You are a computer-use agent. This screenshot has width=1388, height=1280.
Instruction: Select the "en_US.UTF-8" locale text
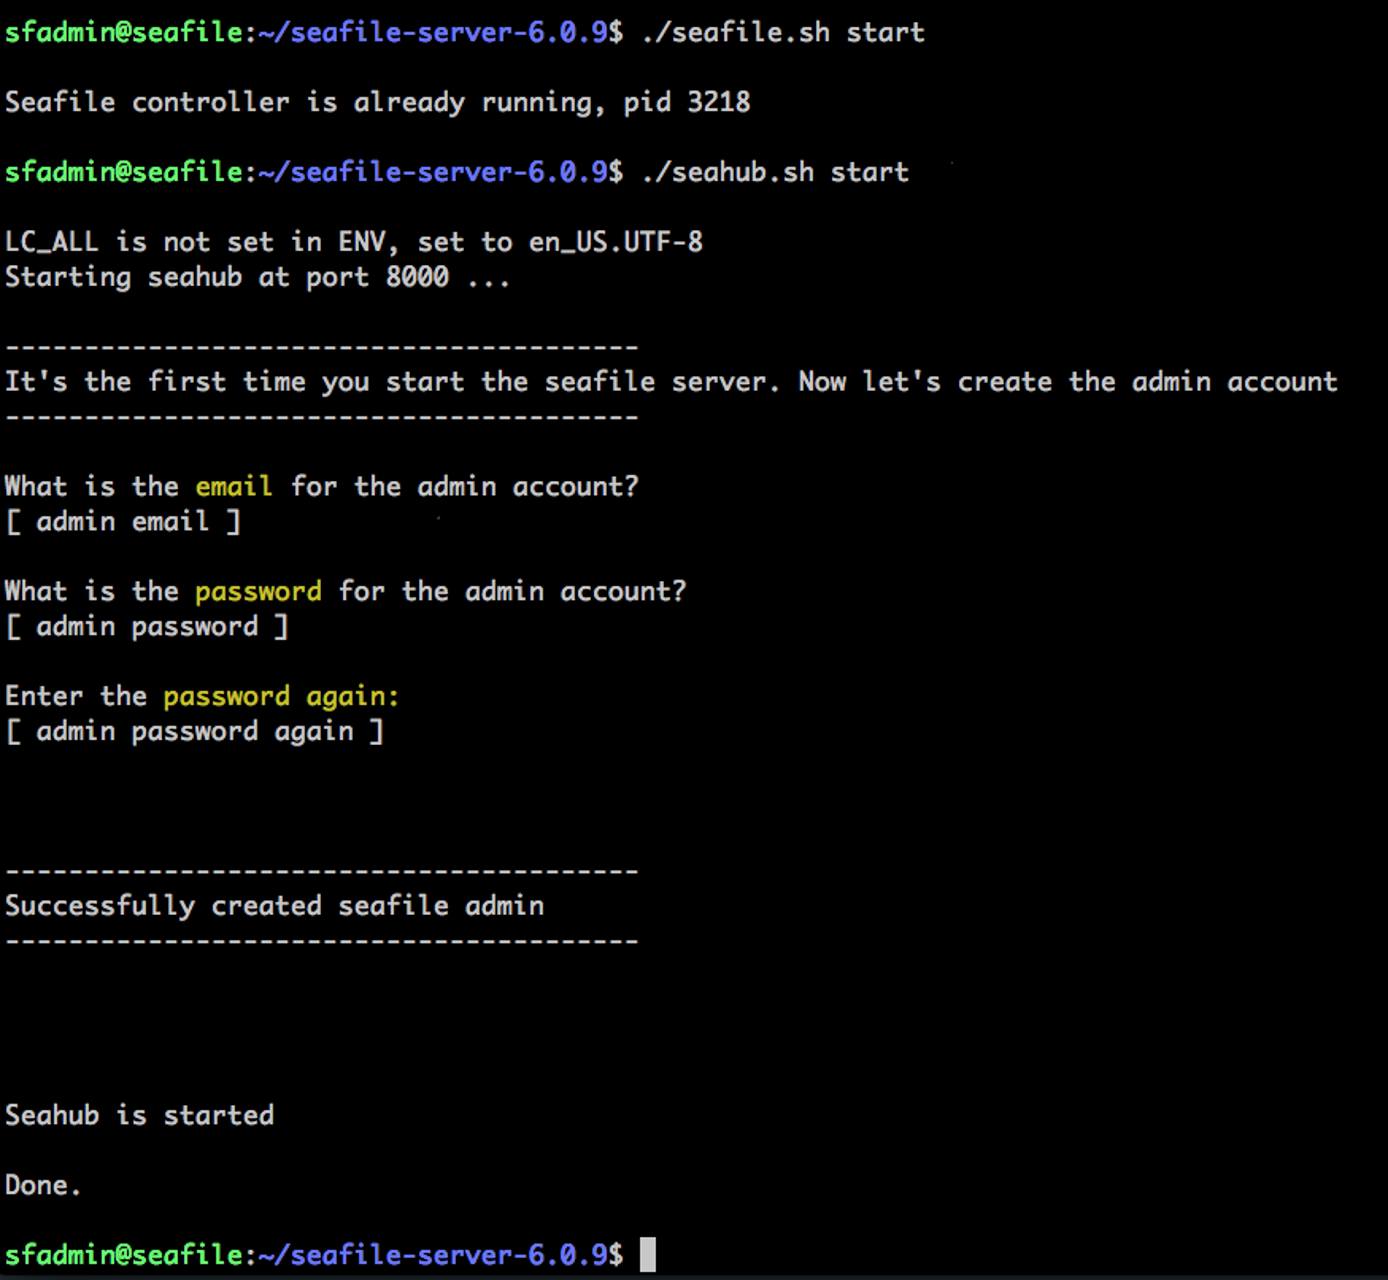tap(615, 242)
